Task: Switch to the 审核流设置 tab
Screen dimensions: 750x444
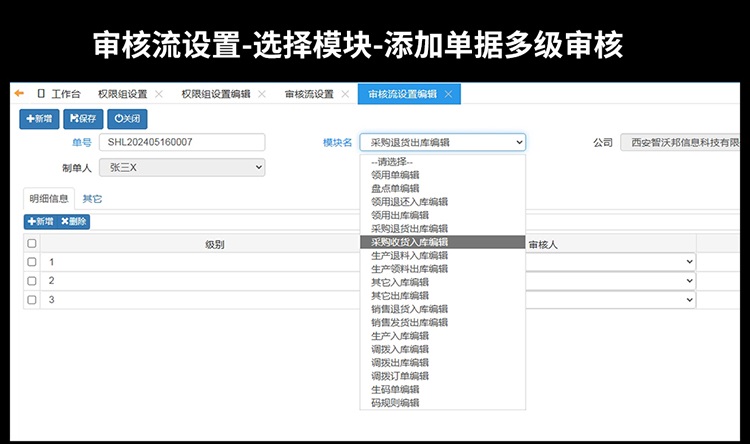Action: pyautogui.click(x=309, y=94)
